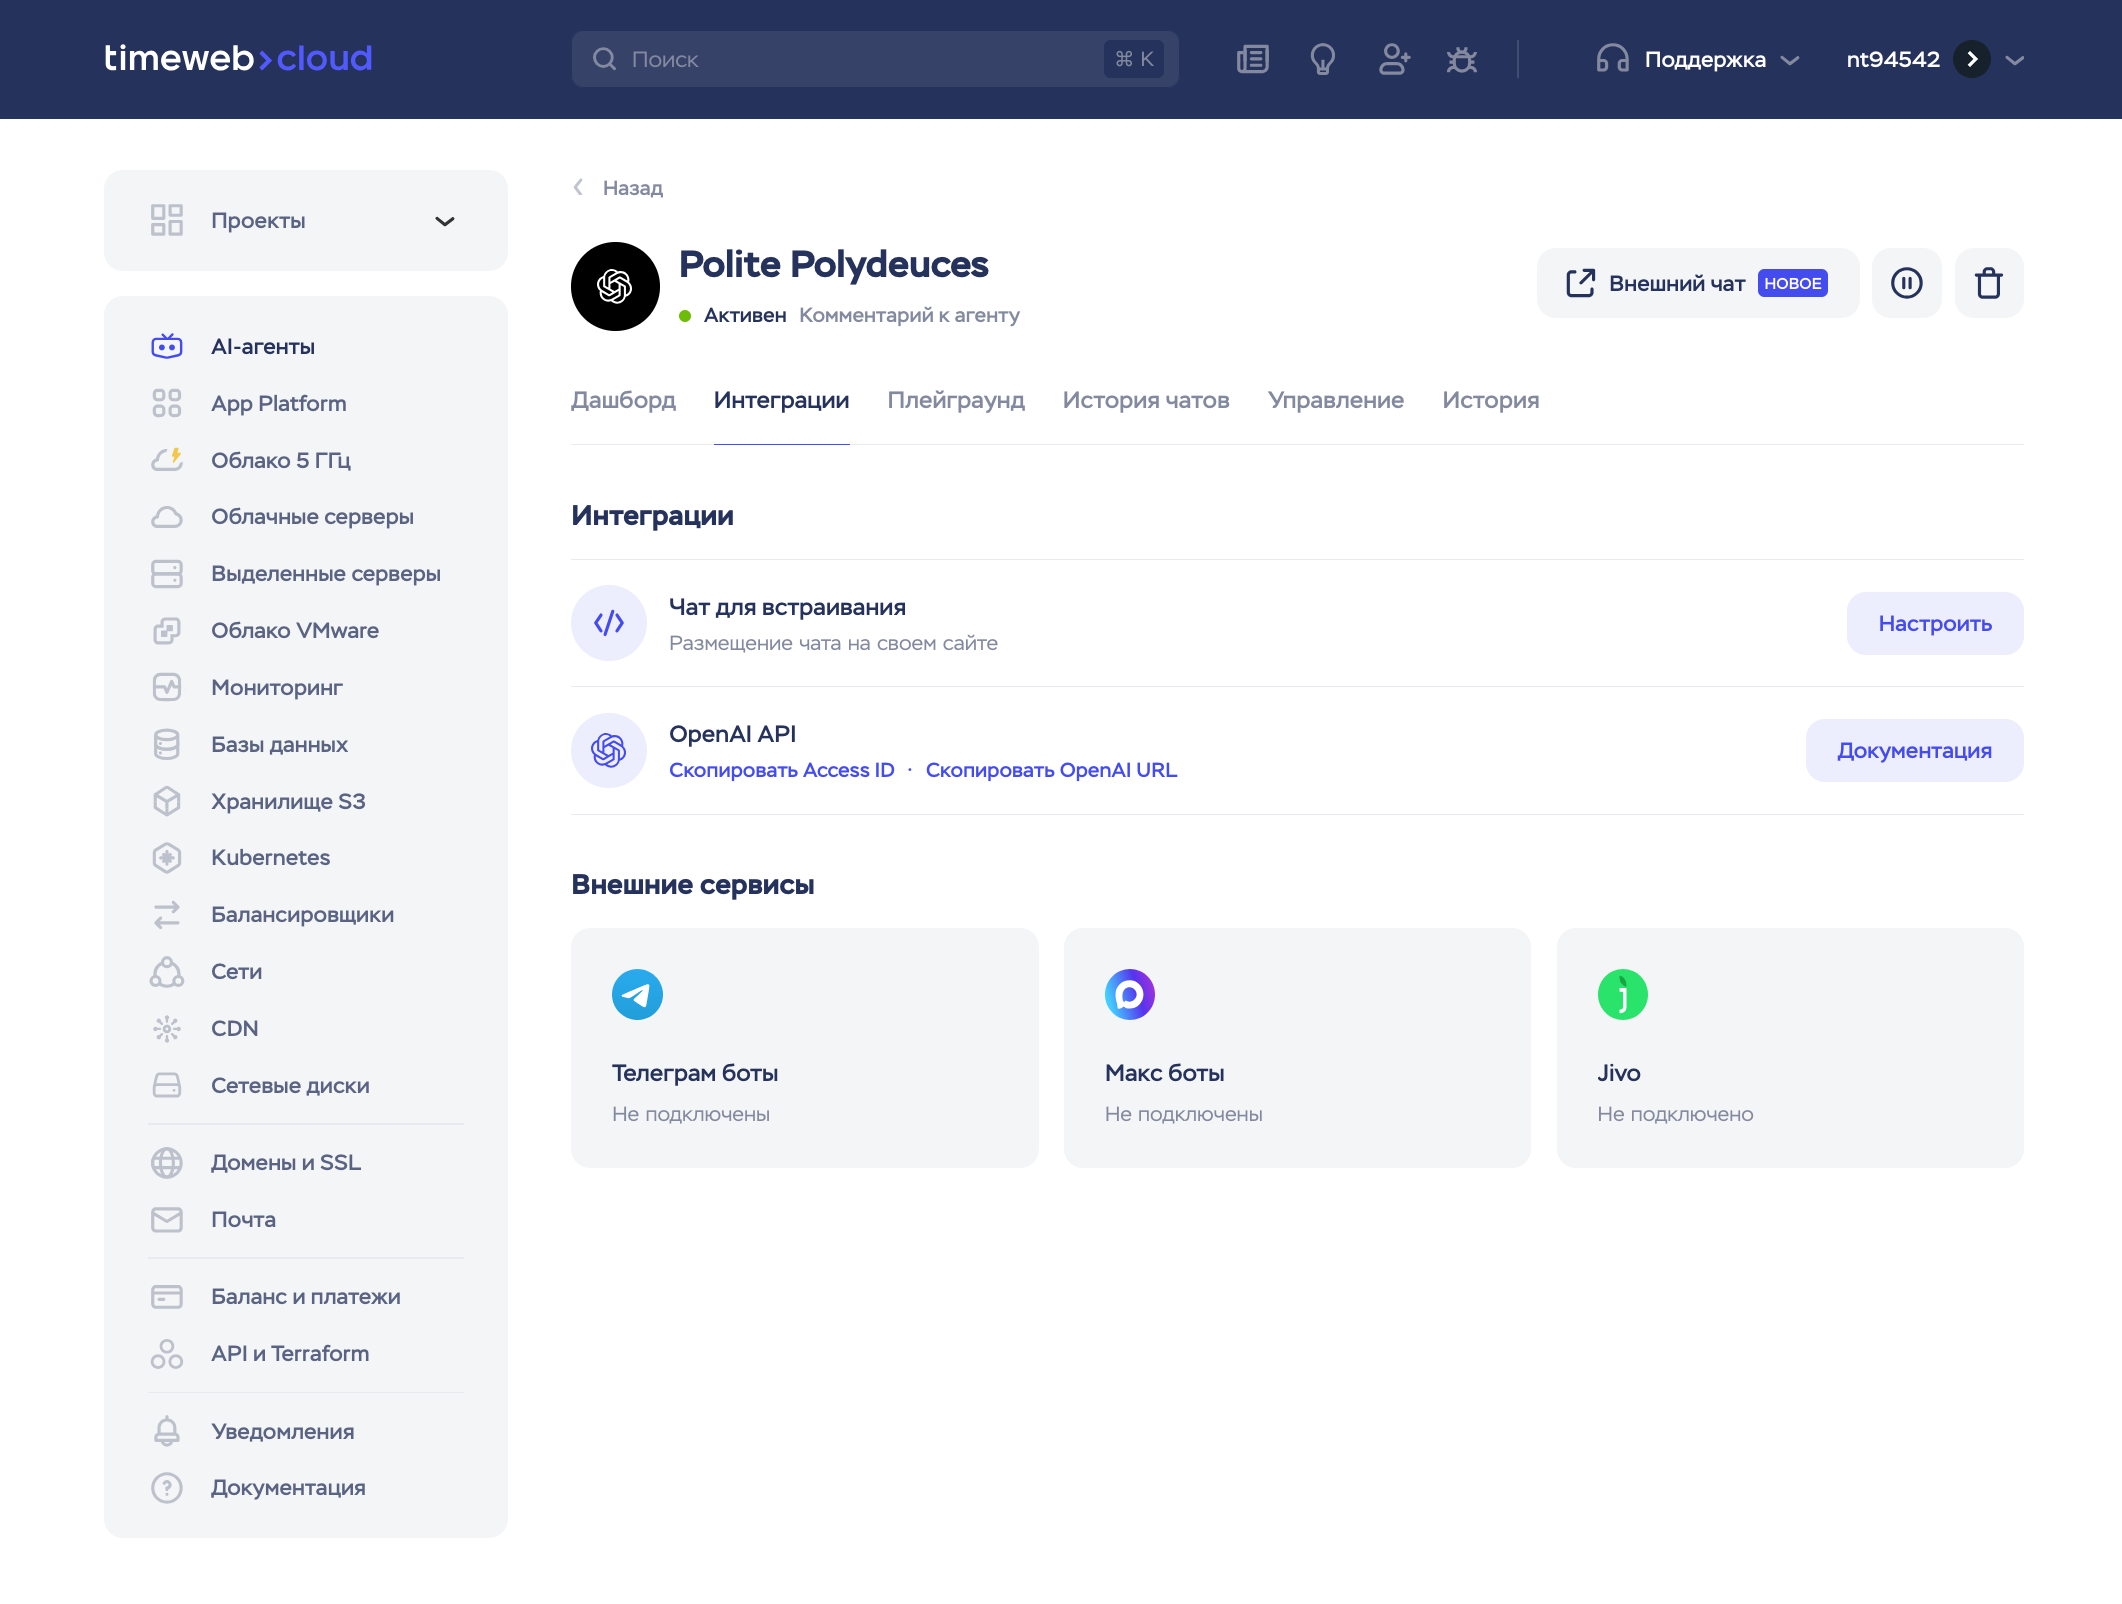Click the Jivo logo icon

1622,994
